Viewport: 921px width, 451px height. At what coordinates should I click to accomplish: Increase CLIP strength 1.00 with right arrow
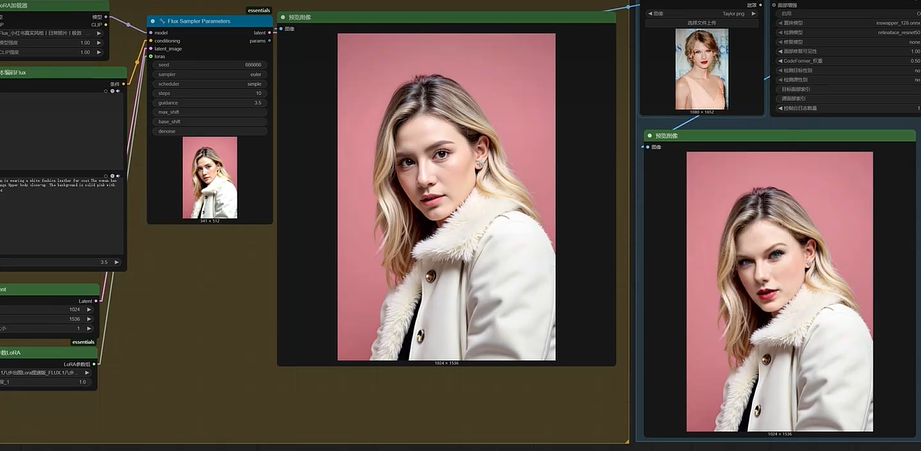point(98,52)
